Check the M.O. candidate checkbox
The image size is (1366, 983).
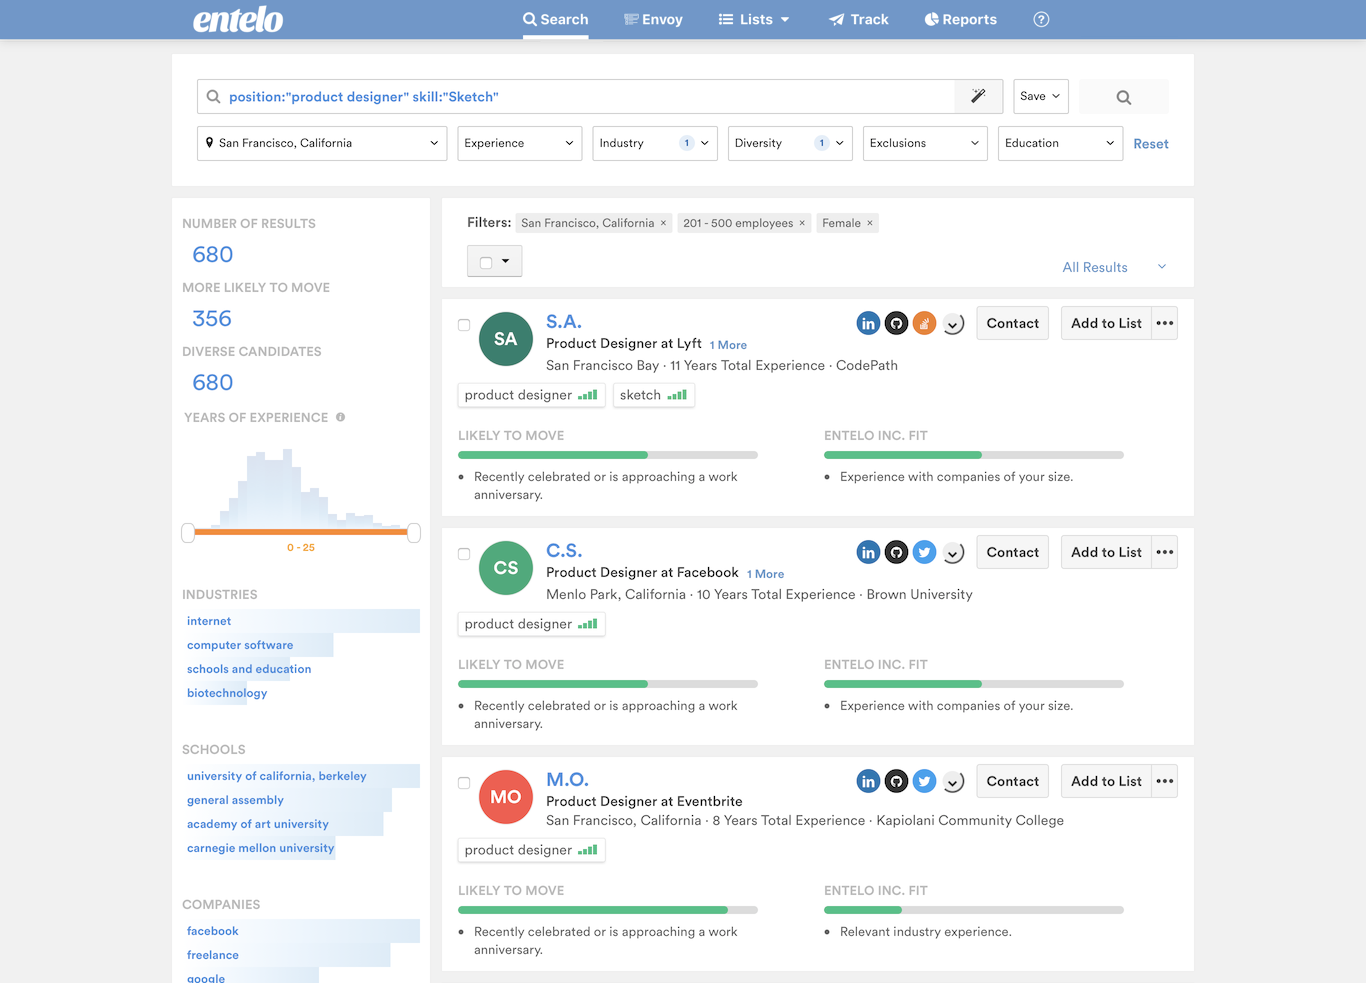[464, 783]
